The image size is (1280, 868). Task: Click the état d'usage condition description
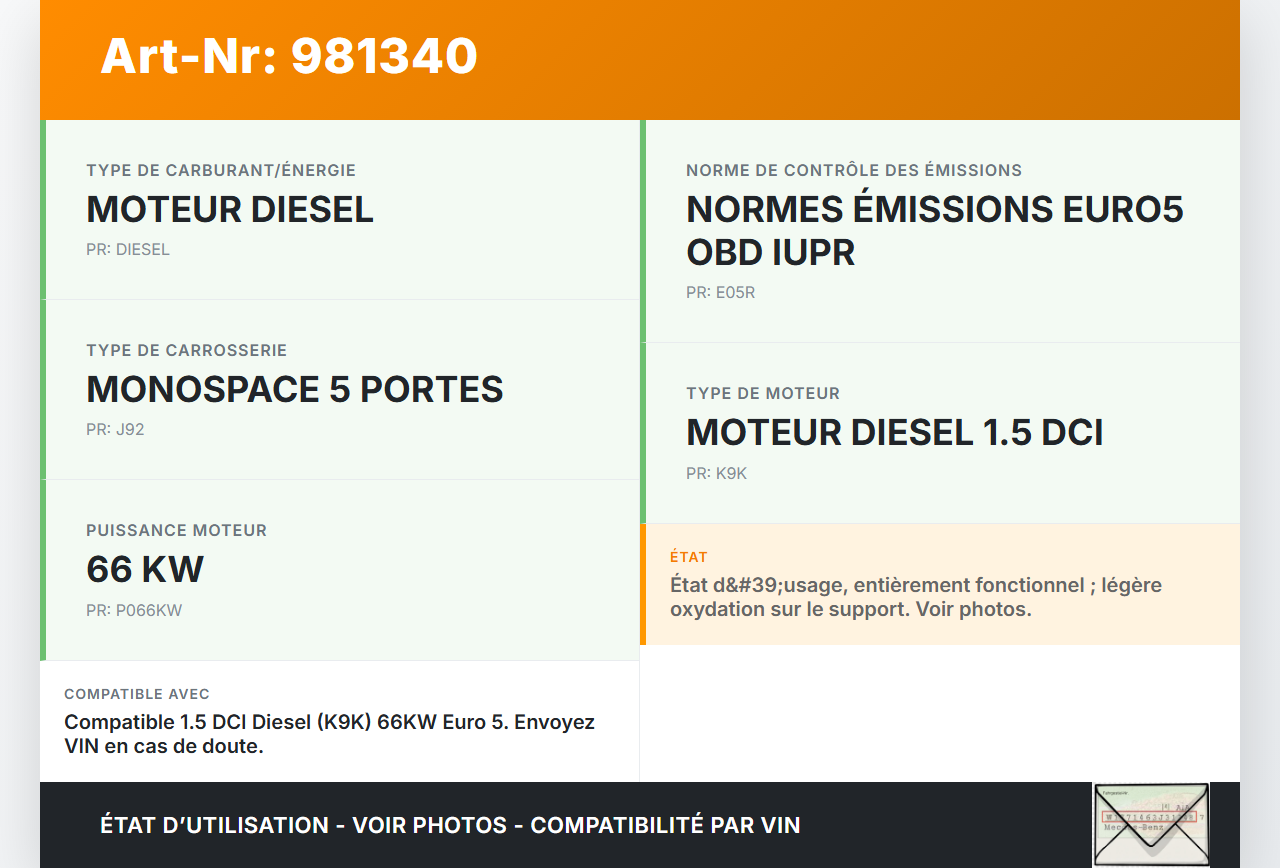click(915, 597)
